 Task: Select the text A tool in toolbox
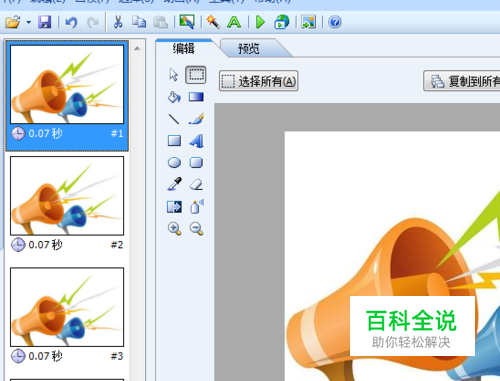[196, 141]
